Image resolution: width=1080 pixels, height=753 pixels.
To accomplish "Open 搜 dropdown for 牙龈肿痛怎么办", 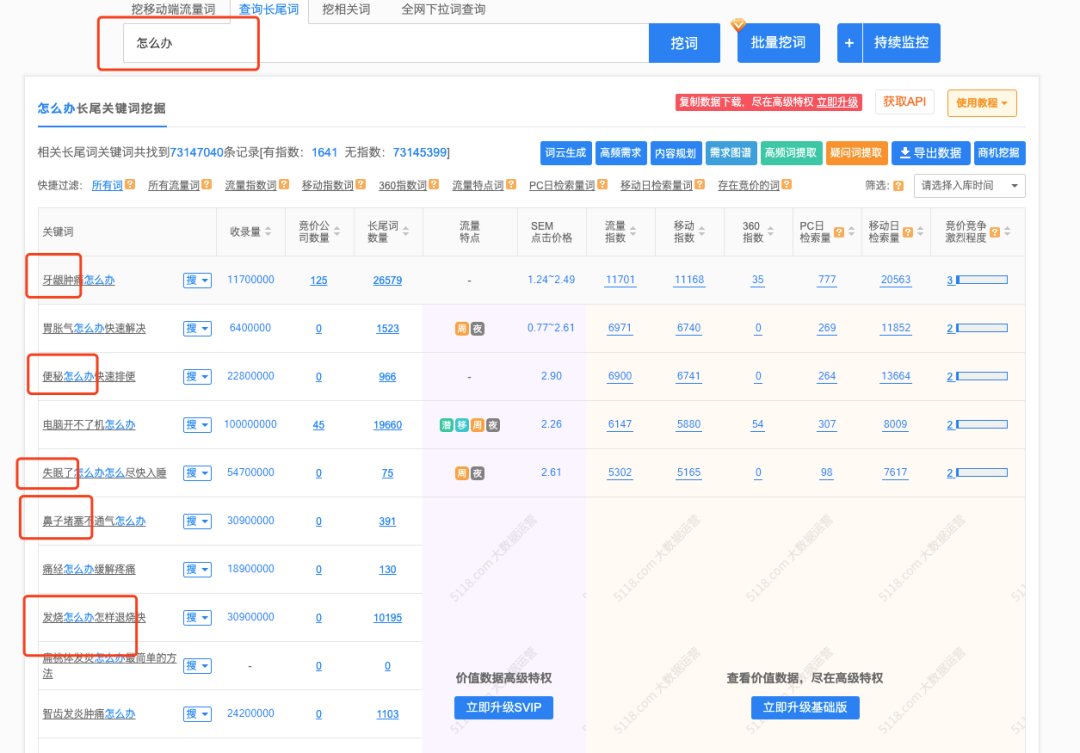I will pos(197,280).
